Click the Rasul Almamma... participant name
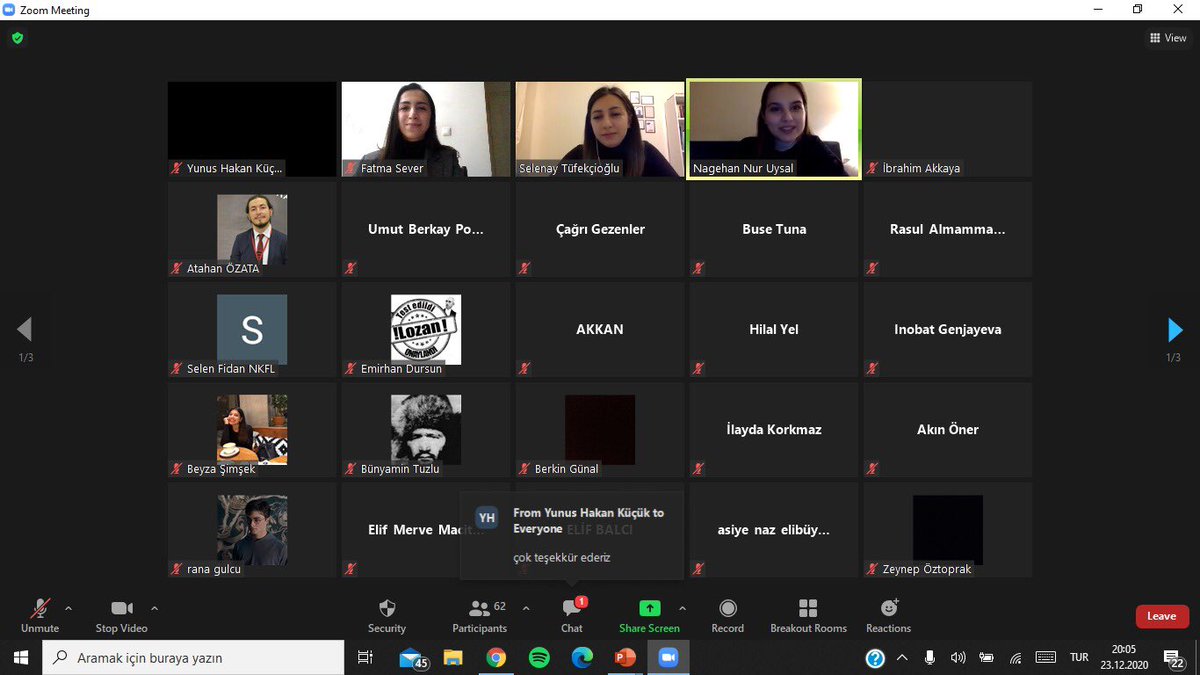Viewport: 1200px width, 675px height. [948, 229]
